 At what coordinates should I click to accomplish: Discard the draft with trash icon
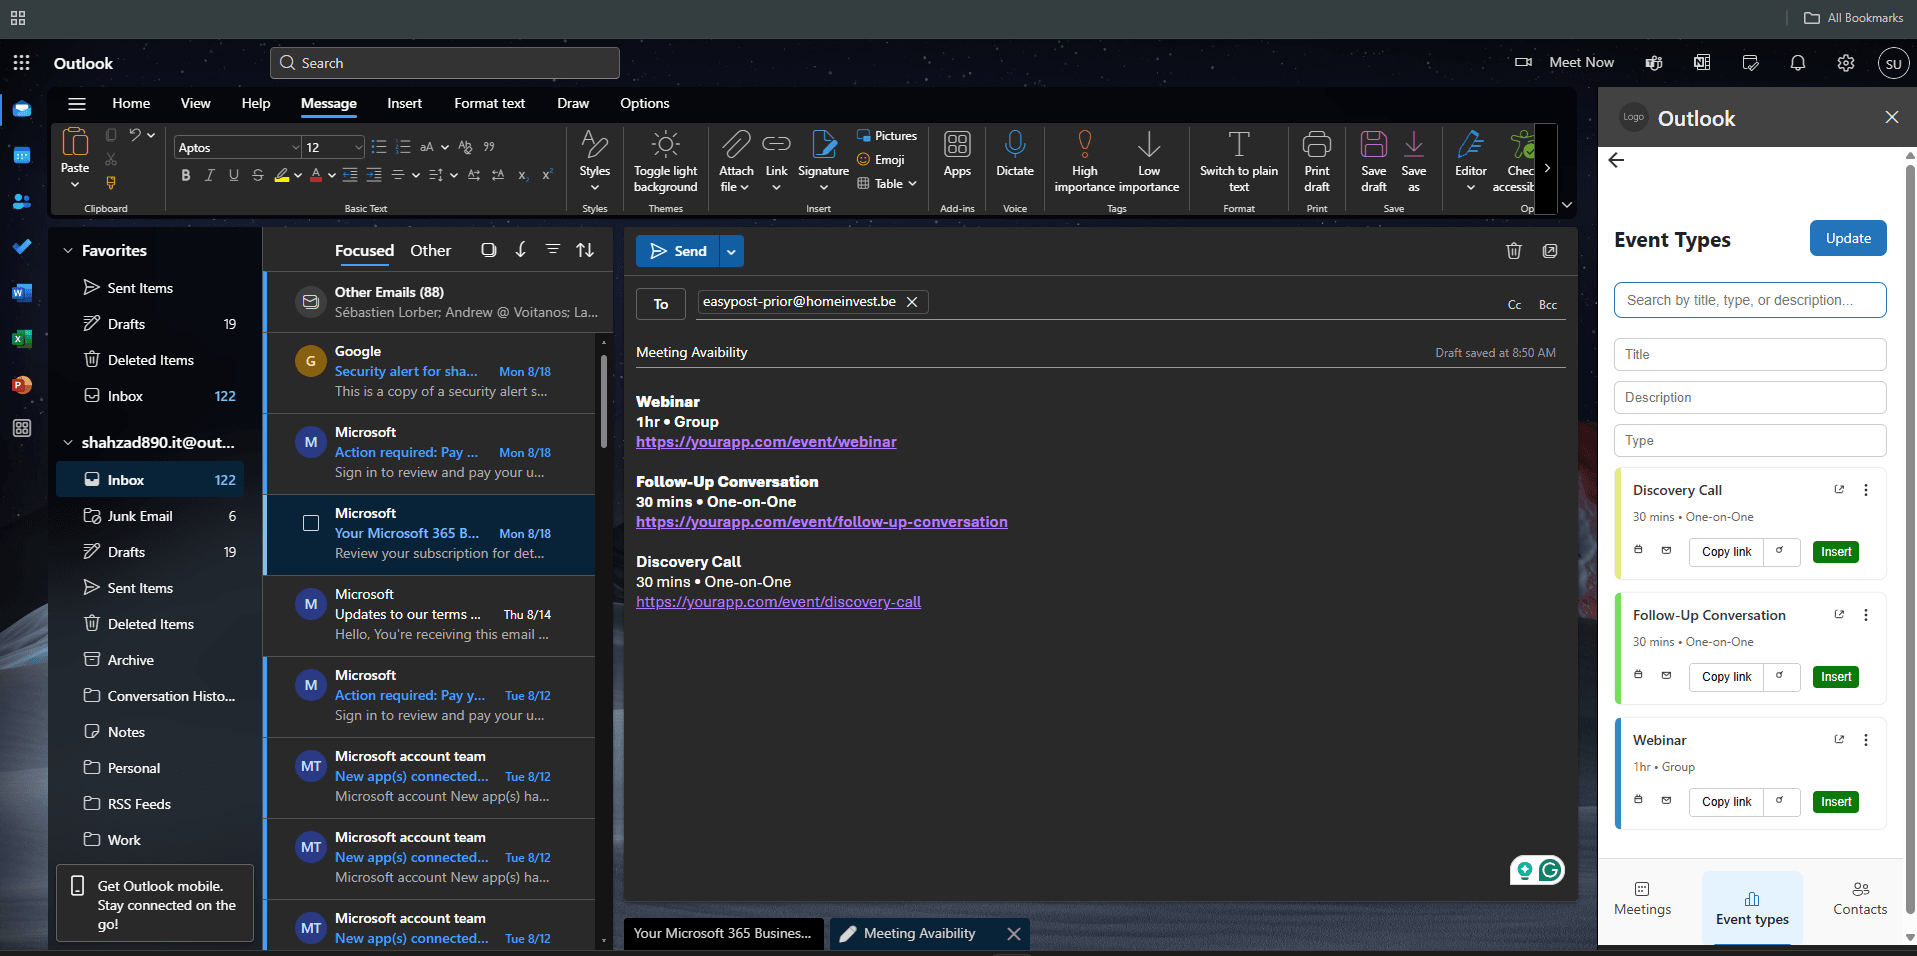pos(1514,251)
